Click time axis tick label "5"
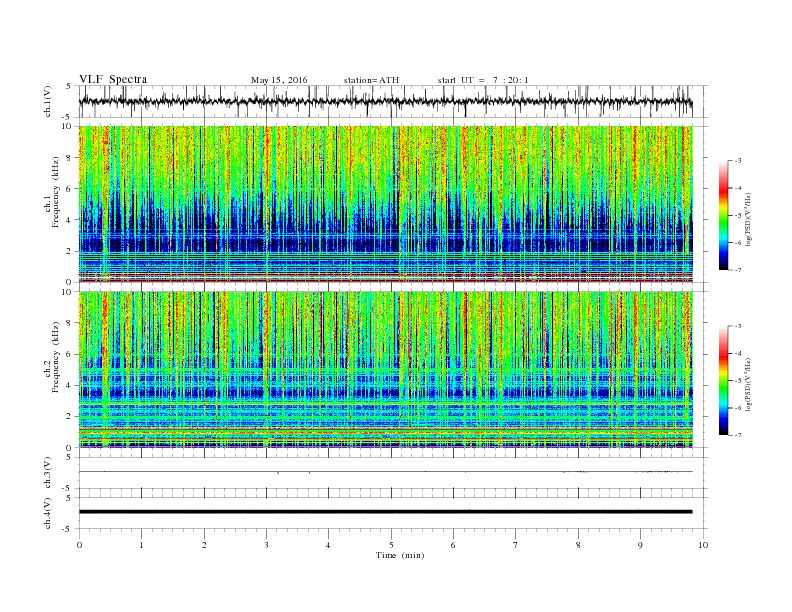 [391, 545]
